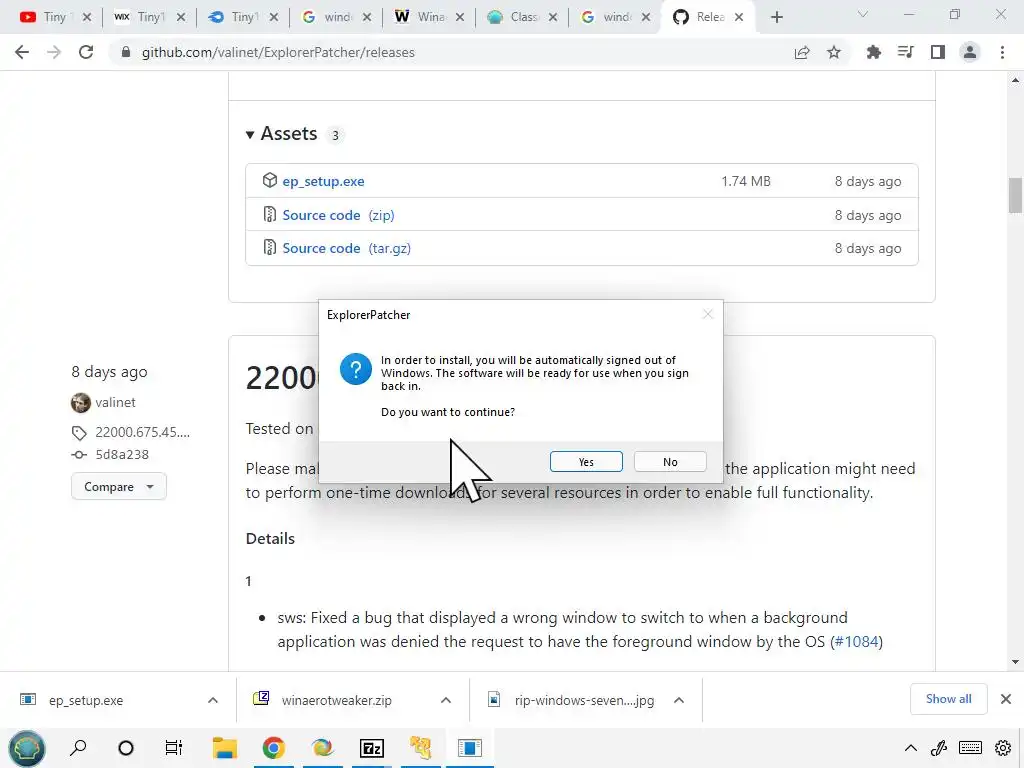Reload the GitHub releases page

[86, 52]
